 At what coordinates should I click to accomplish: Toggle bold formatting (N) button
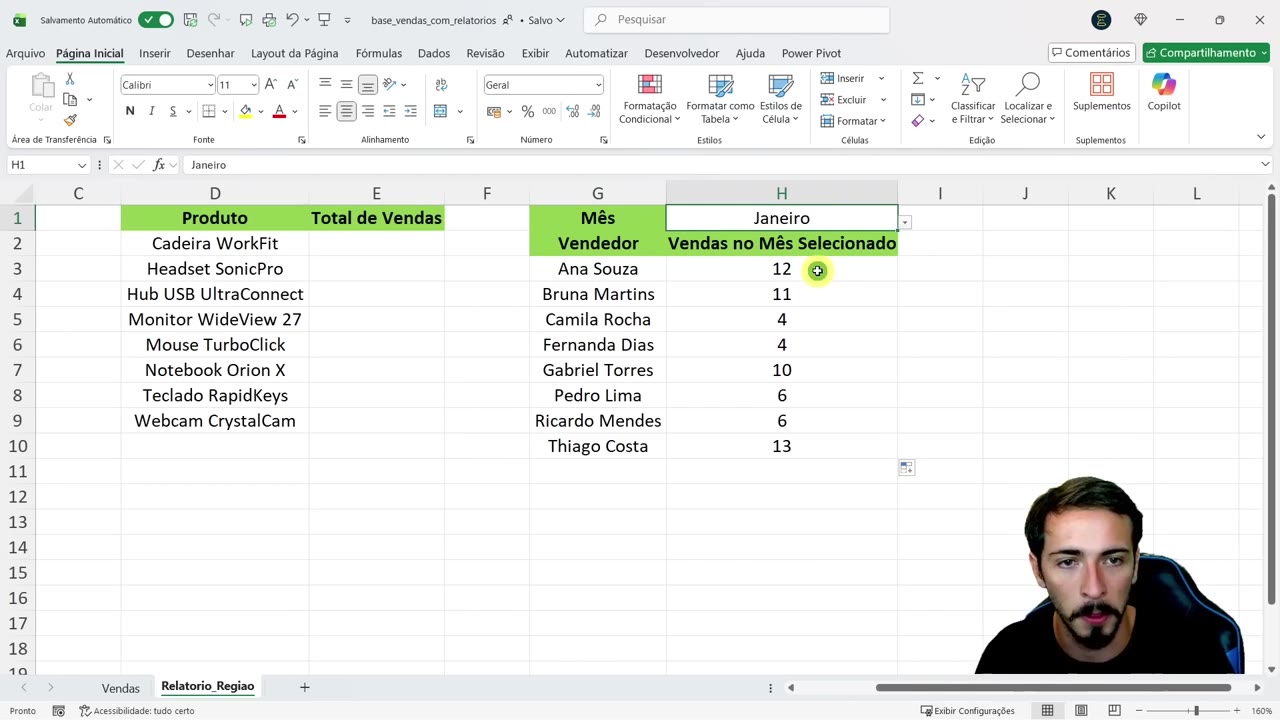pyautogui.click(x=130, y=111)
